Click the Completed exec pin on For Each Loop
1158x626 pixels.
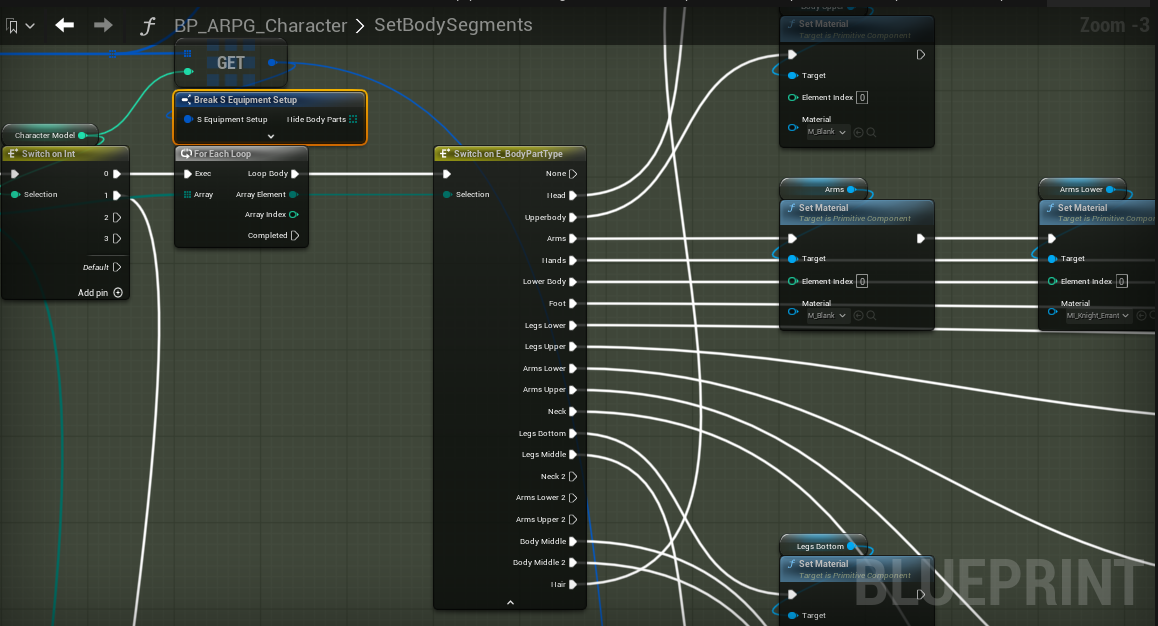295,236
